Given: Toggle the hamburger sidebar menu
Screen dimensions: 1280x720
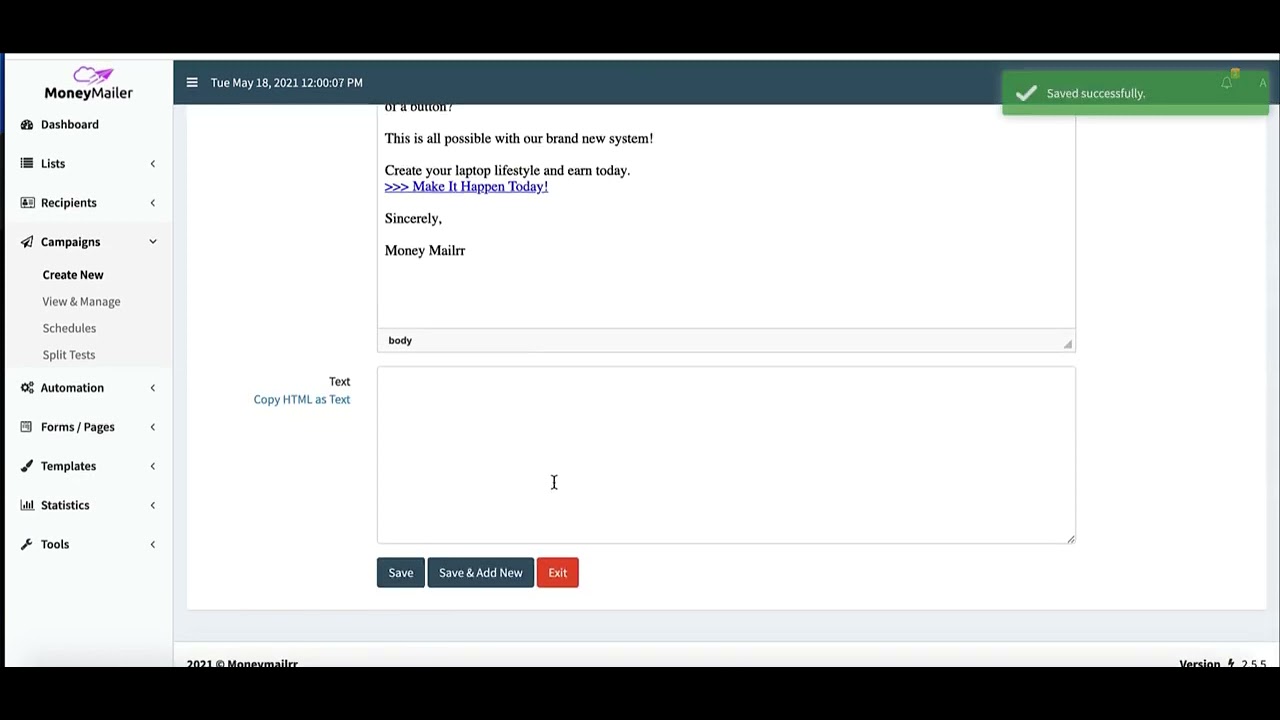Looking at the screenshot, I should tap(192, 83).
